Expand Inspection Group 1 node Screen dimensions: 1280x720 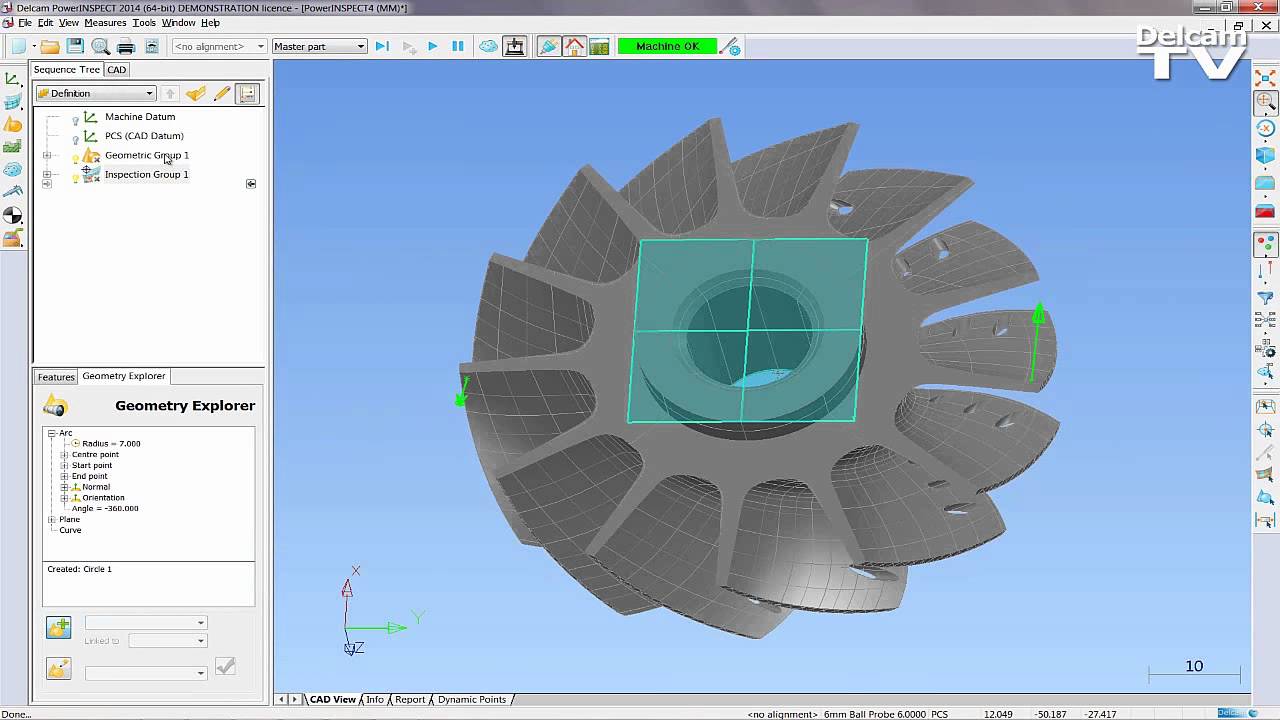tap(46, 175)
